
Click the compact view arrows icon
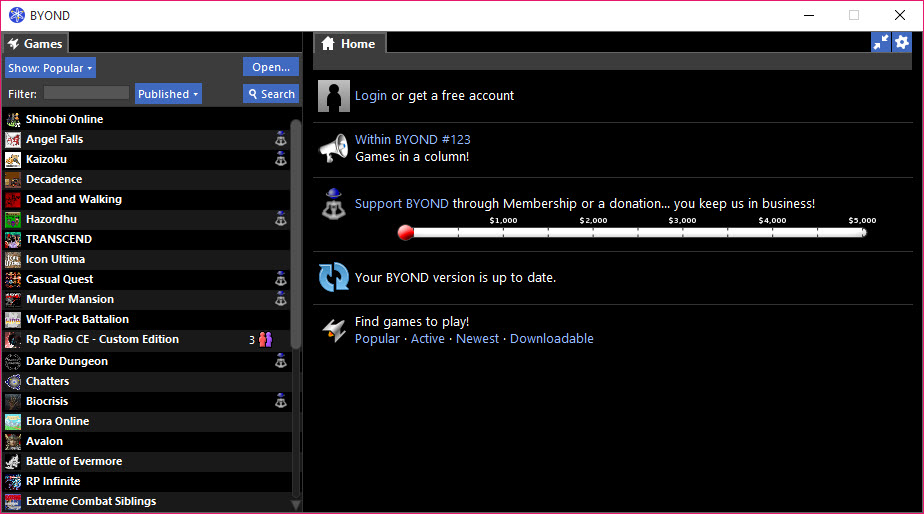click(x=880, y=42)
